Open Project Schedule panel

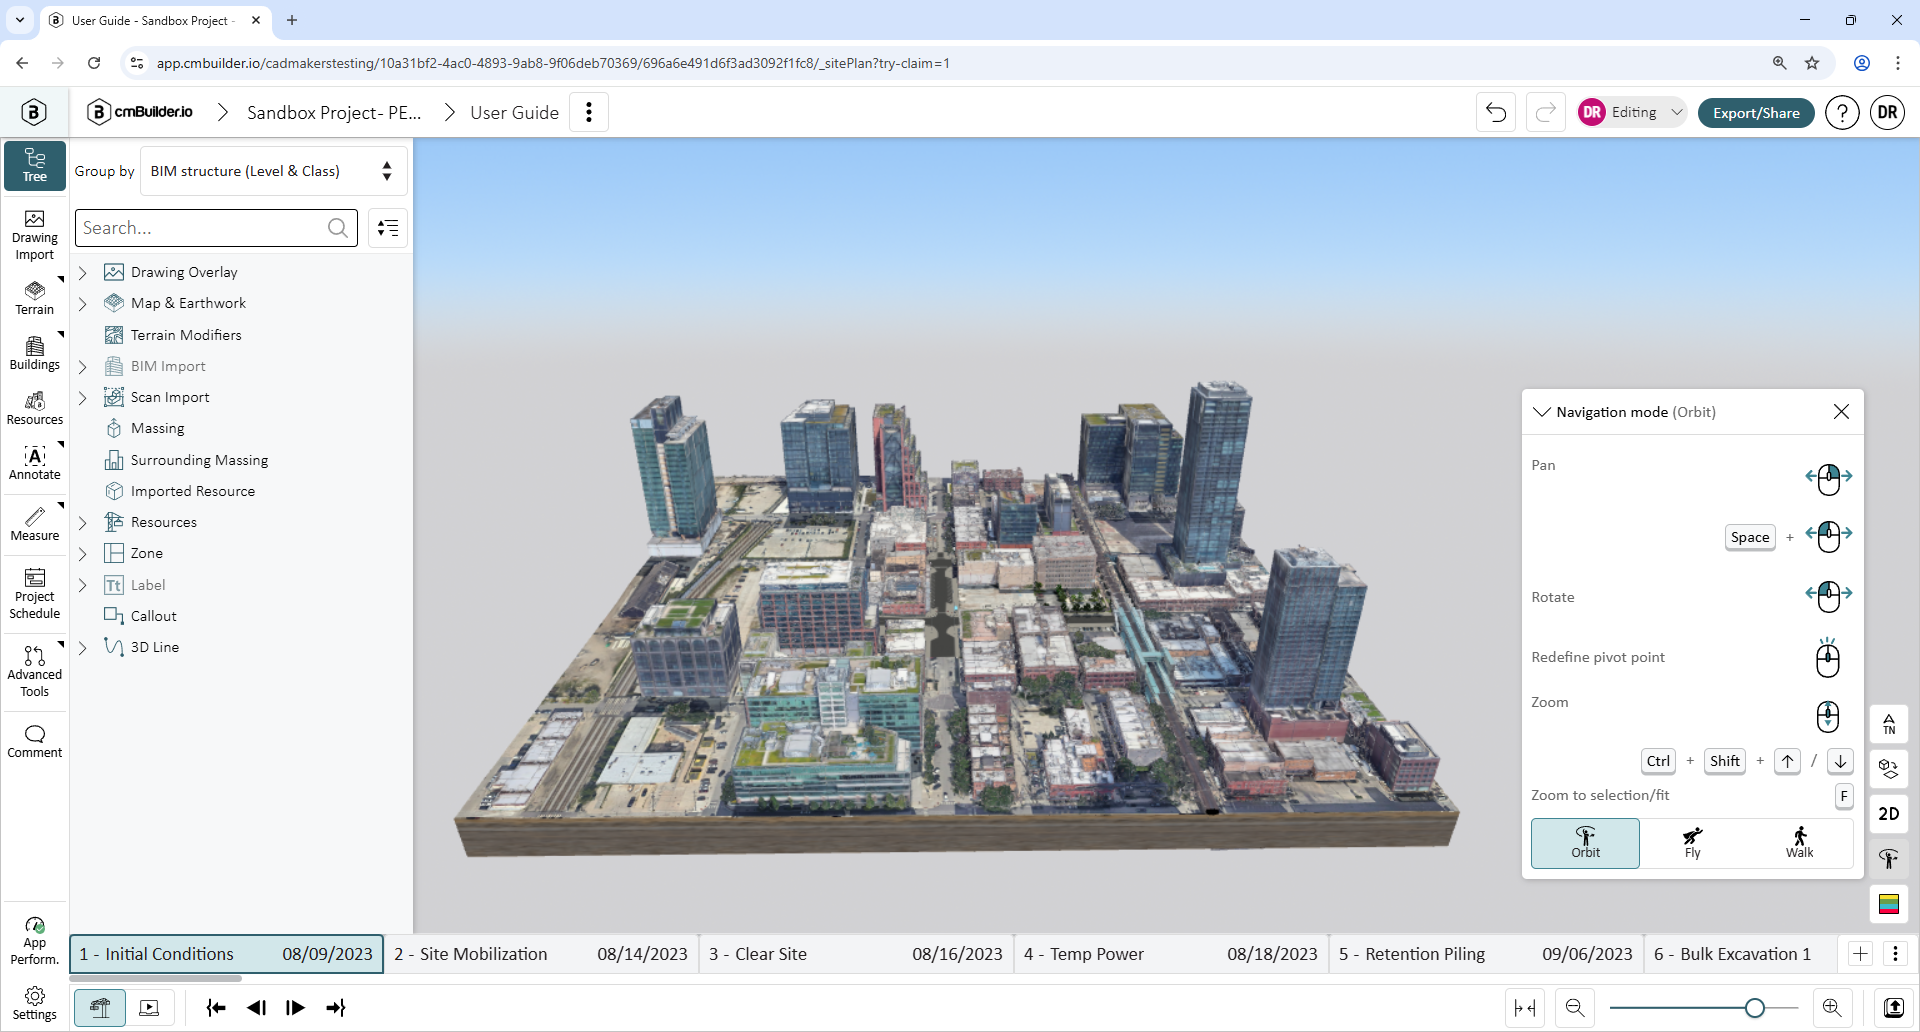(35, 594)
